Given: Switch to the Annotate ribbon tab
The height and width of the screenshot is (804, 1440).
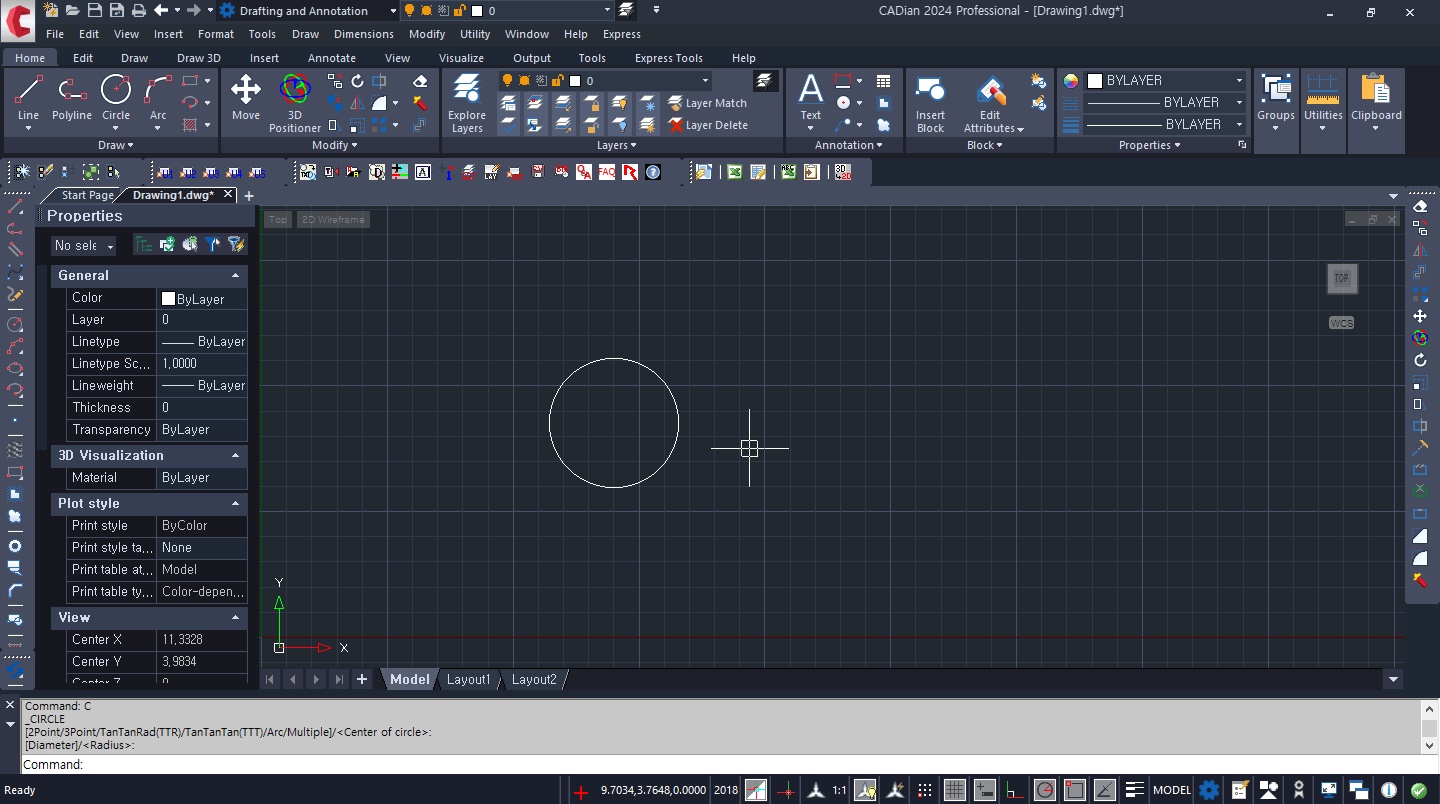Looking at the screenshot, I should 332,58.
